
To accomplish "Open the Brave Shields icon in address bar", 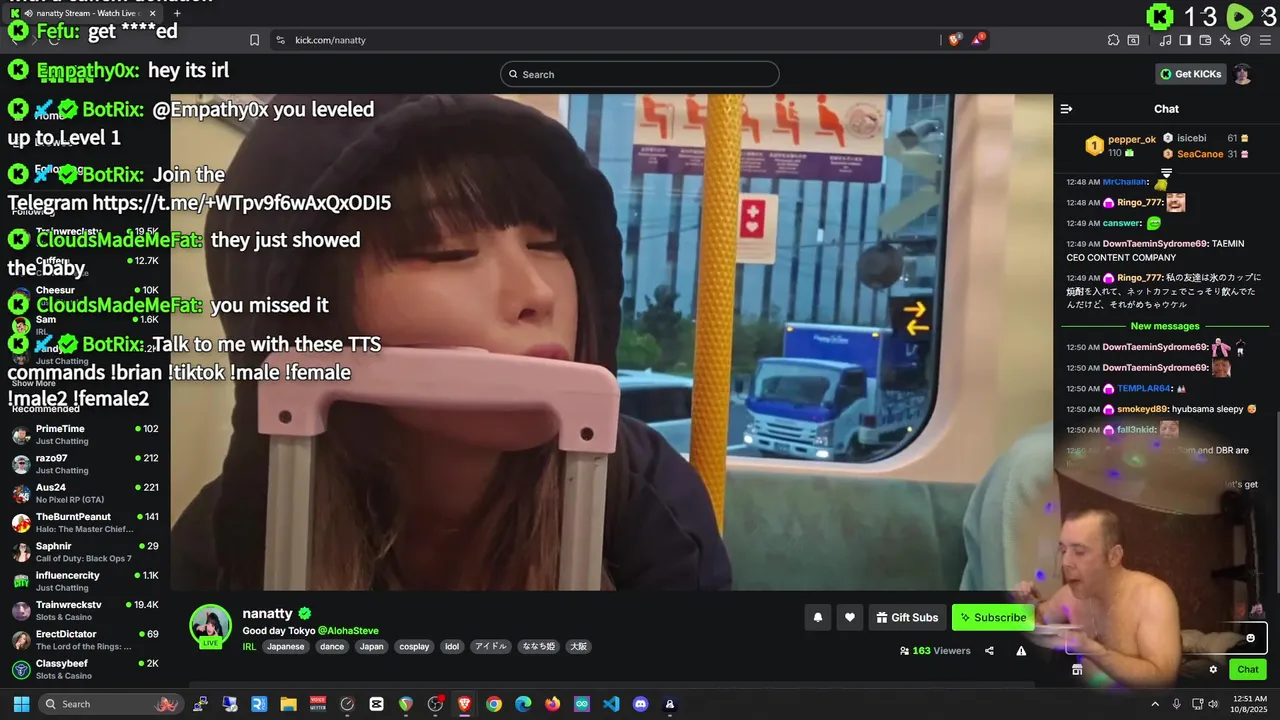I will click(954, 40).
